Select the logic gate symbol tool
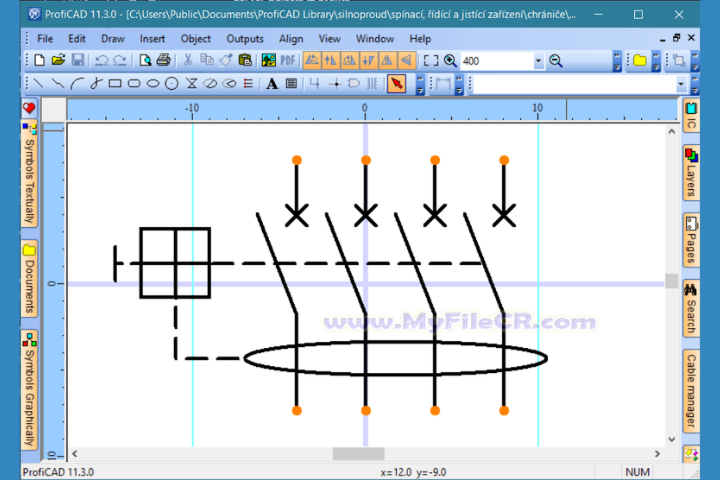 coord(354,84)
